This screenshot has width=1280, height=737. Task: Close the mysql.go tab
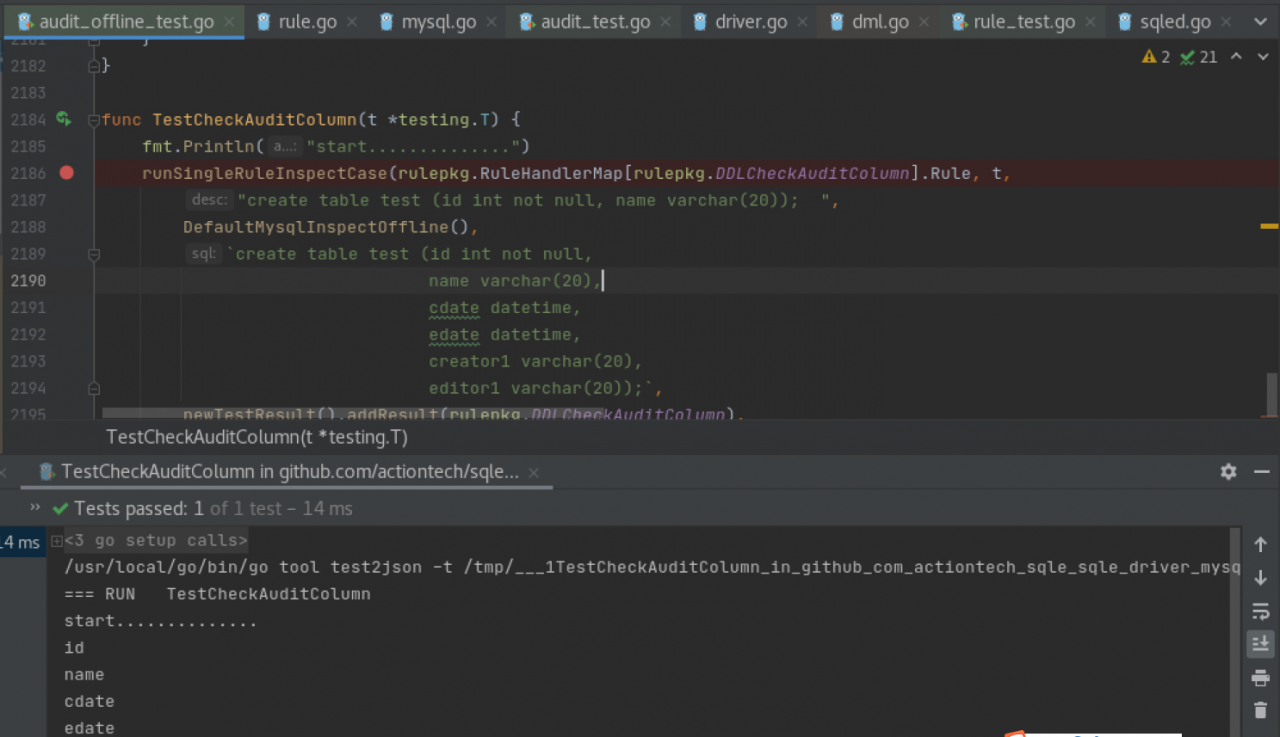[x=493, y=21]
